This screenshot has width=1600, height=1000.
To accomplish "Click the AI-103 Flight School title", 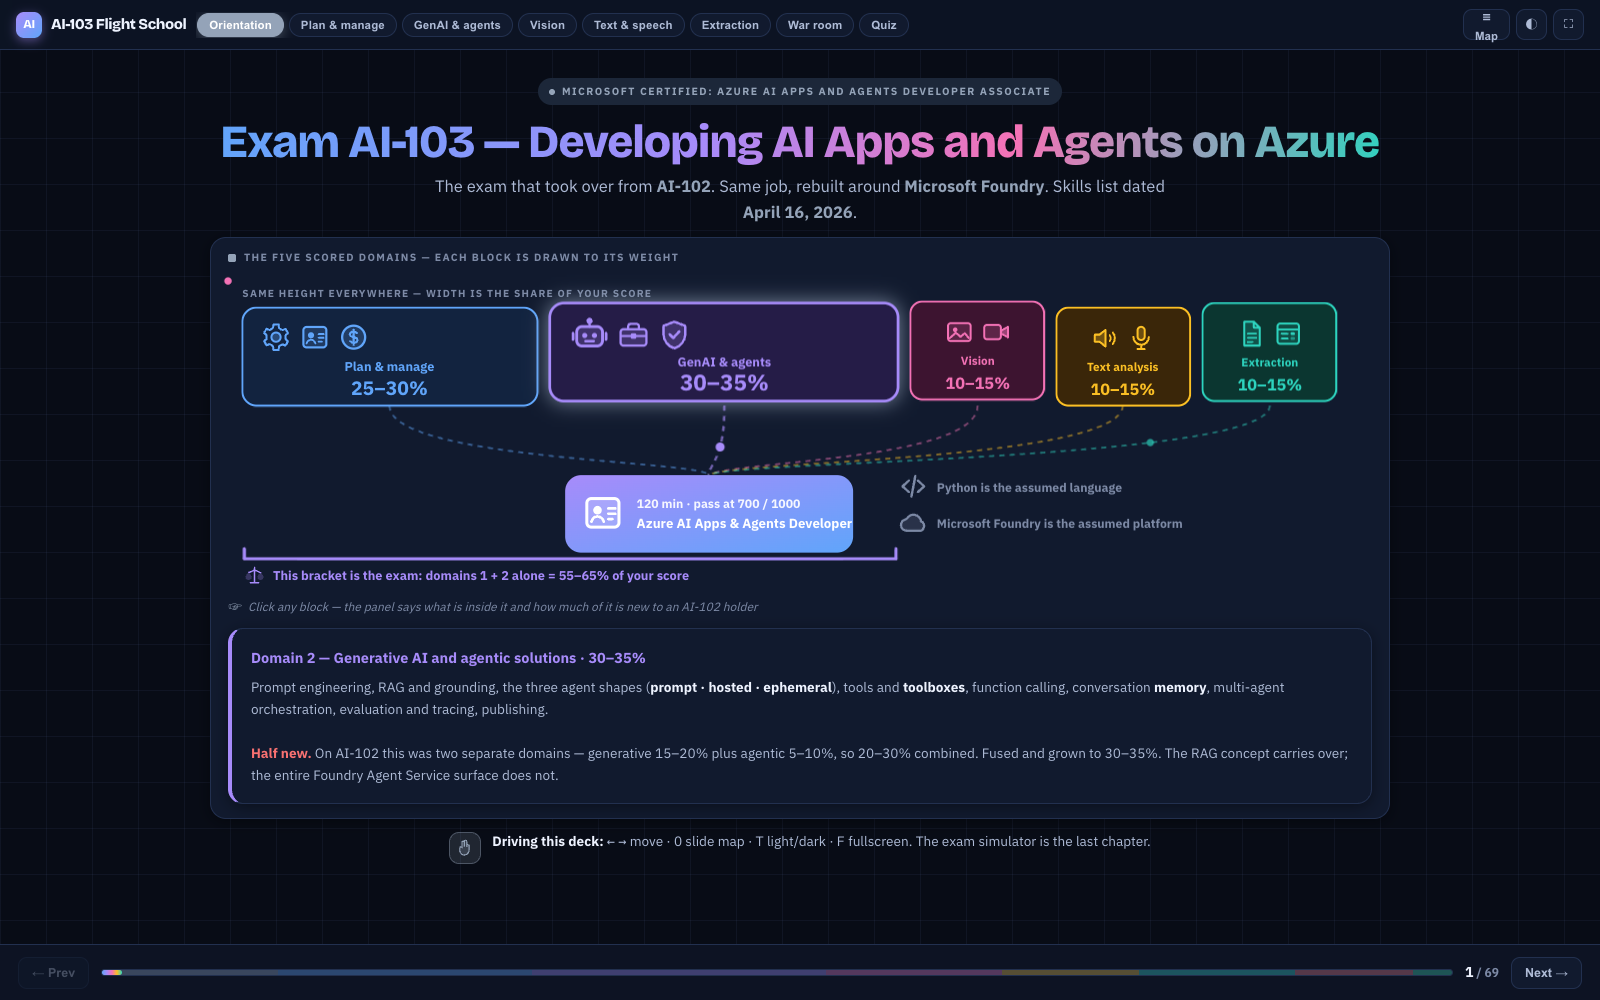I will tap(119, 24).
